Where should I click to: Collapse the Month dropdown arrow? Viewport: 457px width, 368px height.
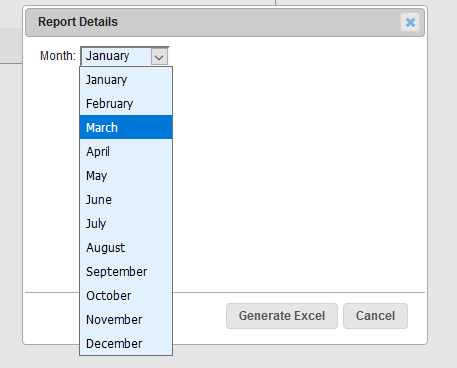(159, 57)
